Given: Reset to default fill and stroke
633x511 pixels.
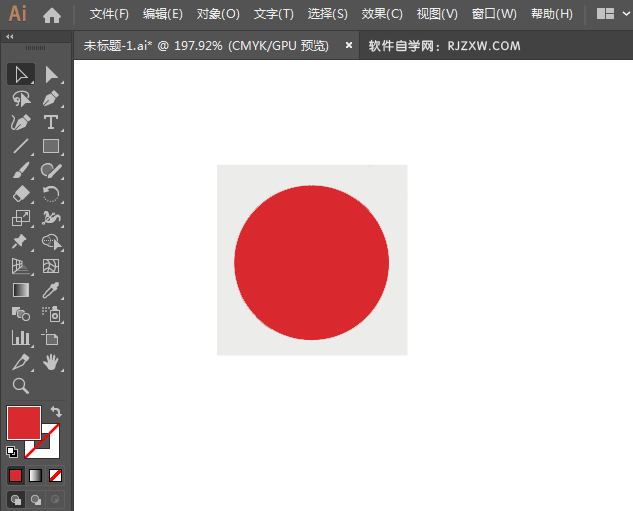Looking at the screenshot, I should pyautogui.click(x=12, y=451).
